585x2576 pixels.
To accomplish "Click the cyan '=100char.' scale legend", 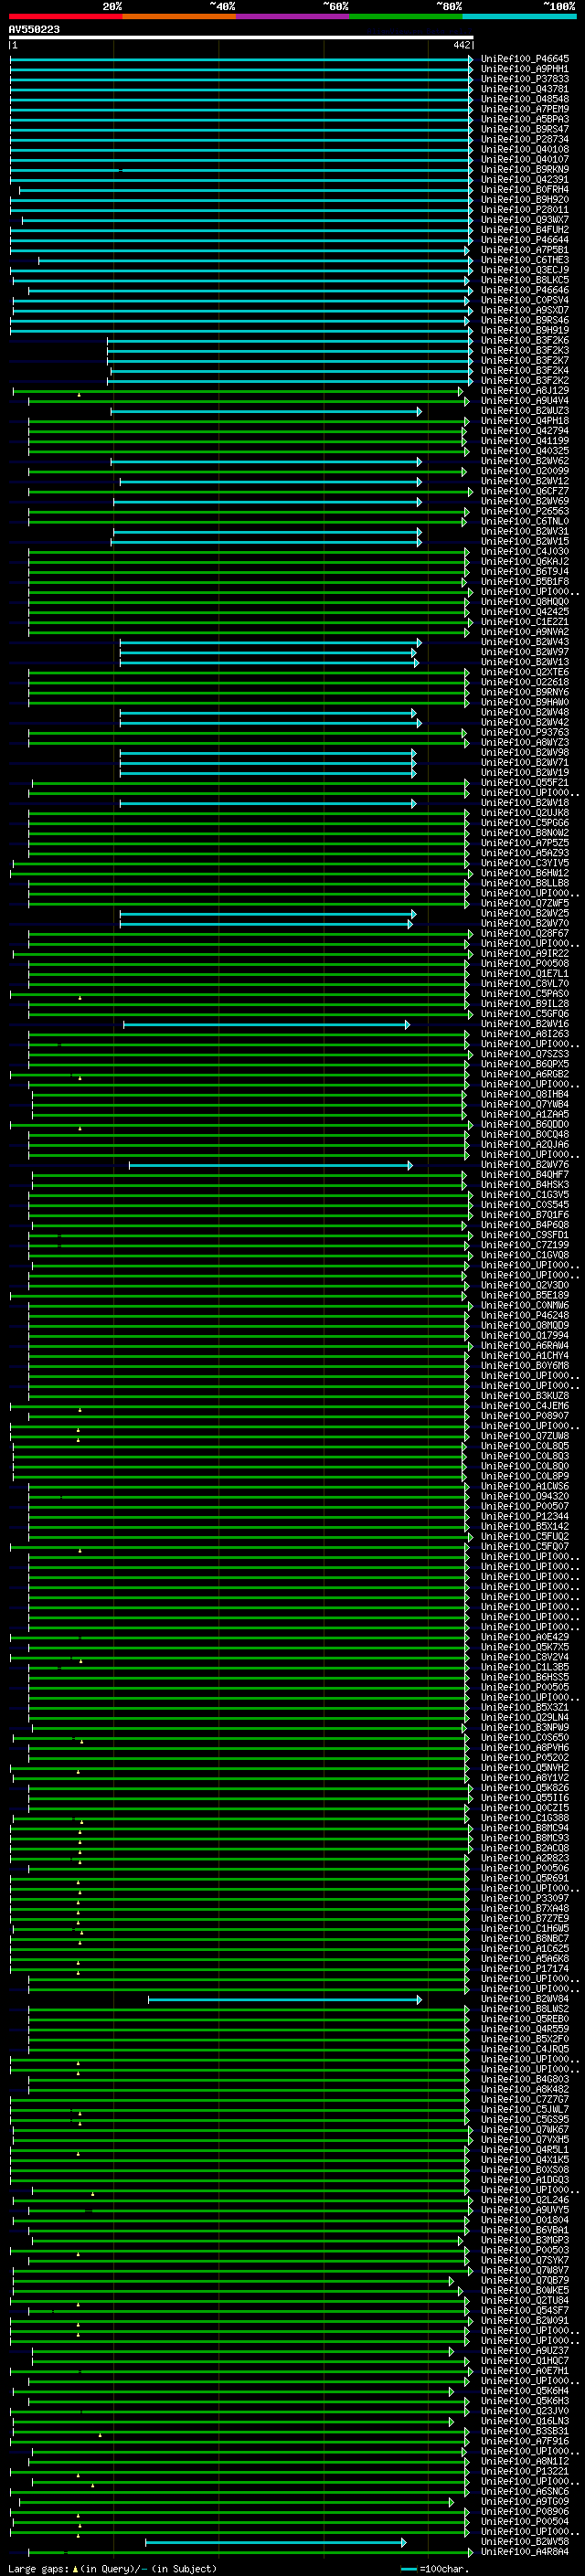I will pos(435,2568).
